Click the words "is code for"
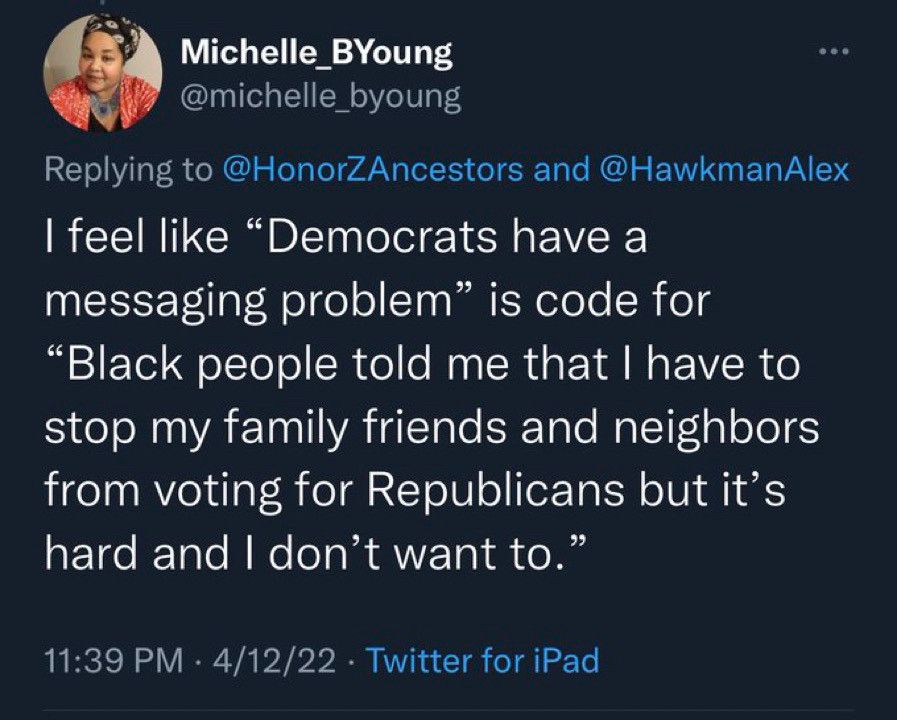 pyautogui.click(x=592, y=303)
